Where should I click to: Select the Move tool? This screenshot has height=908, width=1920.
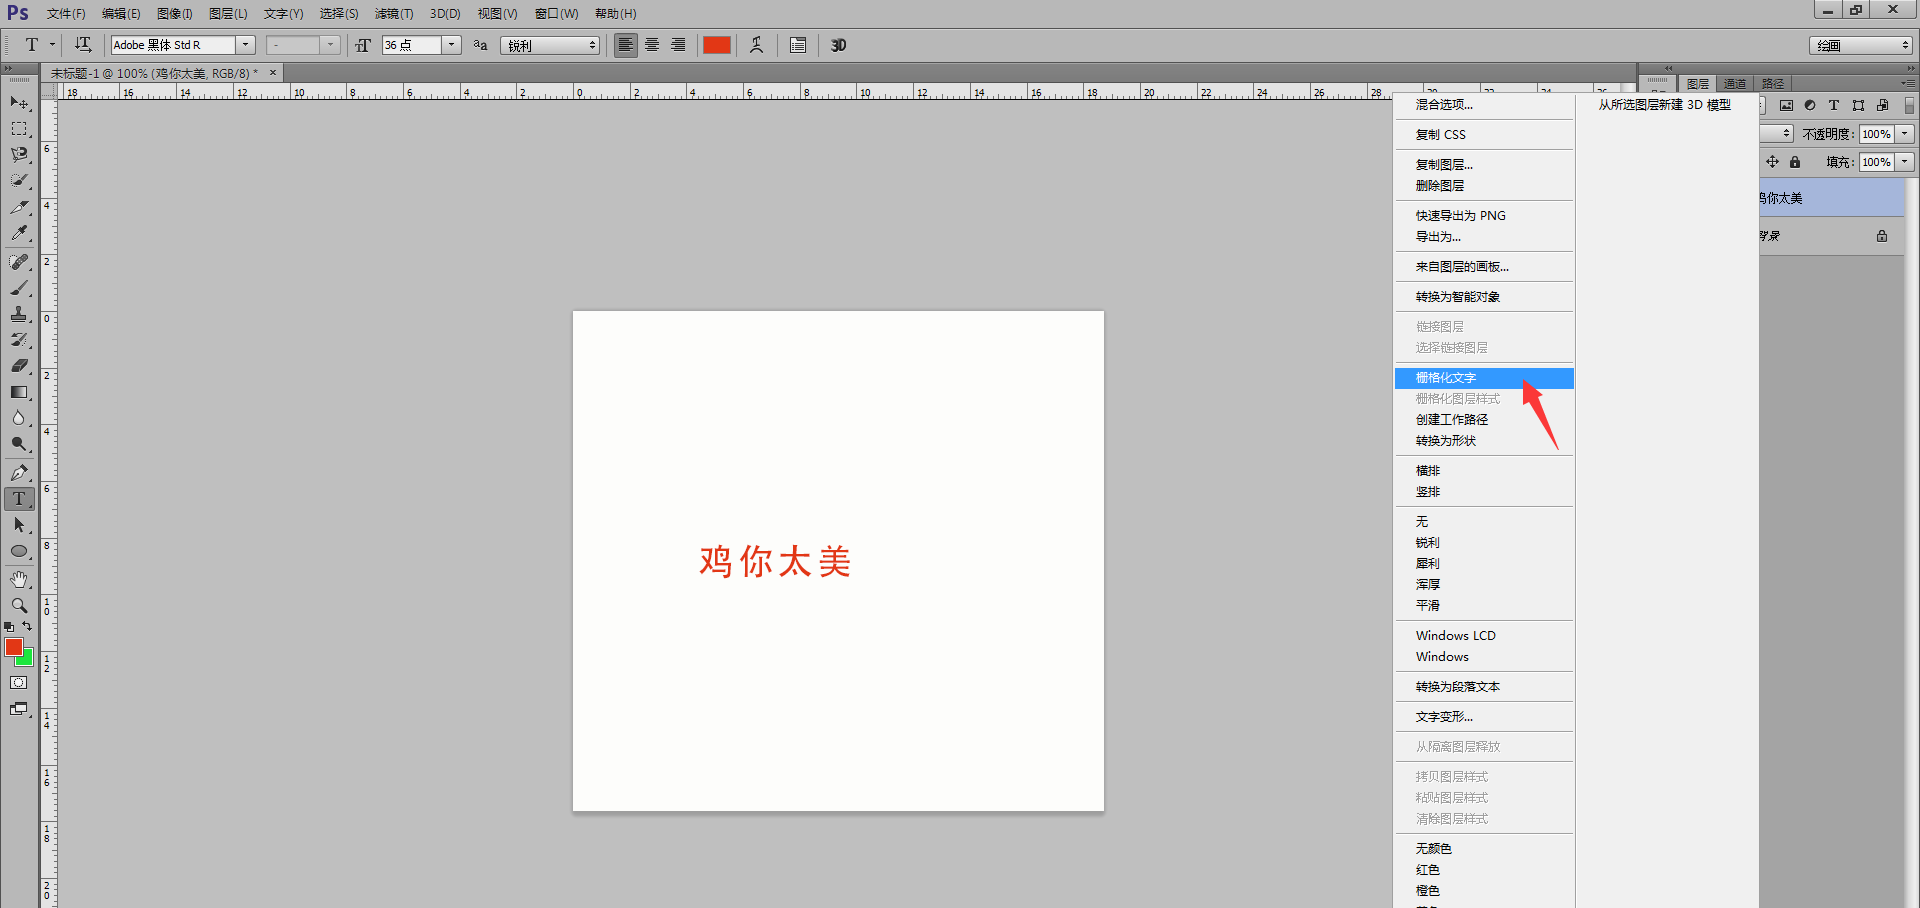click(x=19, y=103)
